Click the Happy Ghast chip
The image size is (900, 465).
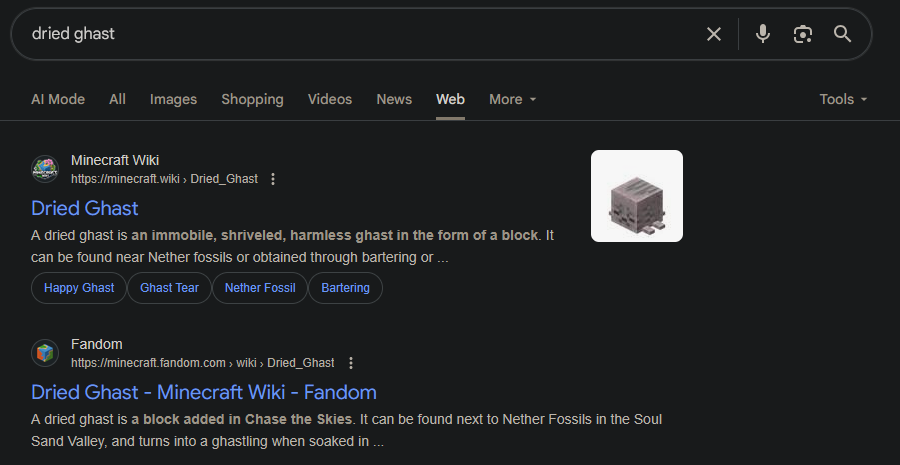click(x=79, y=288)
